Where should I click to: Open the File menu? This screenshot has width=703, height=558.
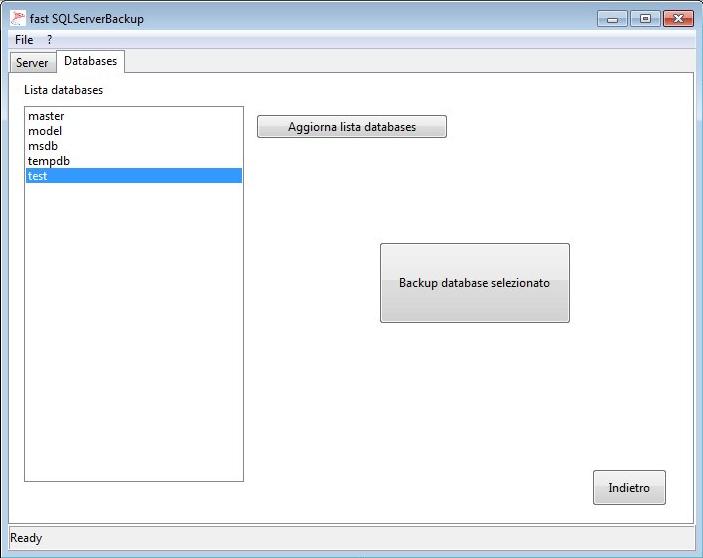tap(24, 40)
